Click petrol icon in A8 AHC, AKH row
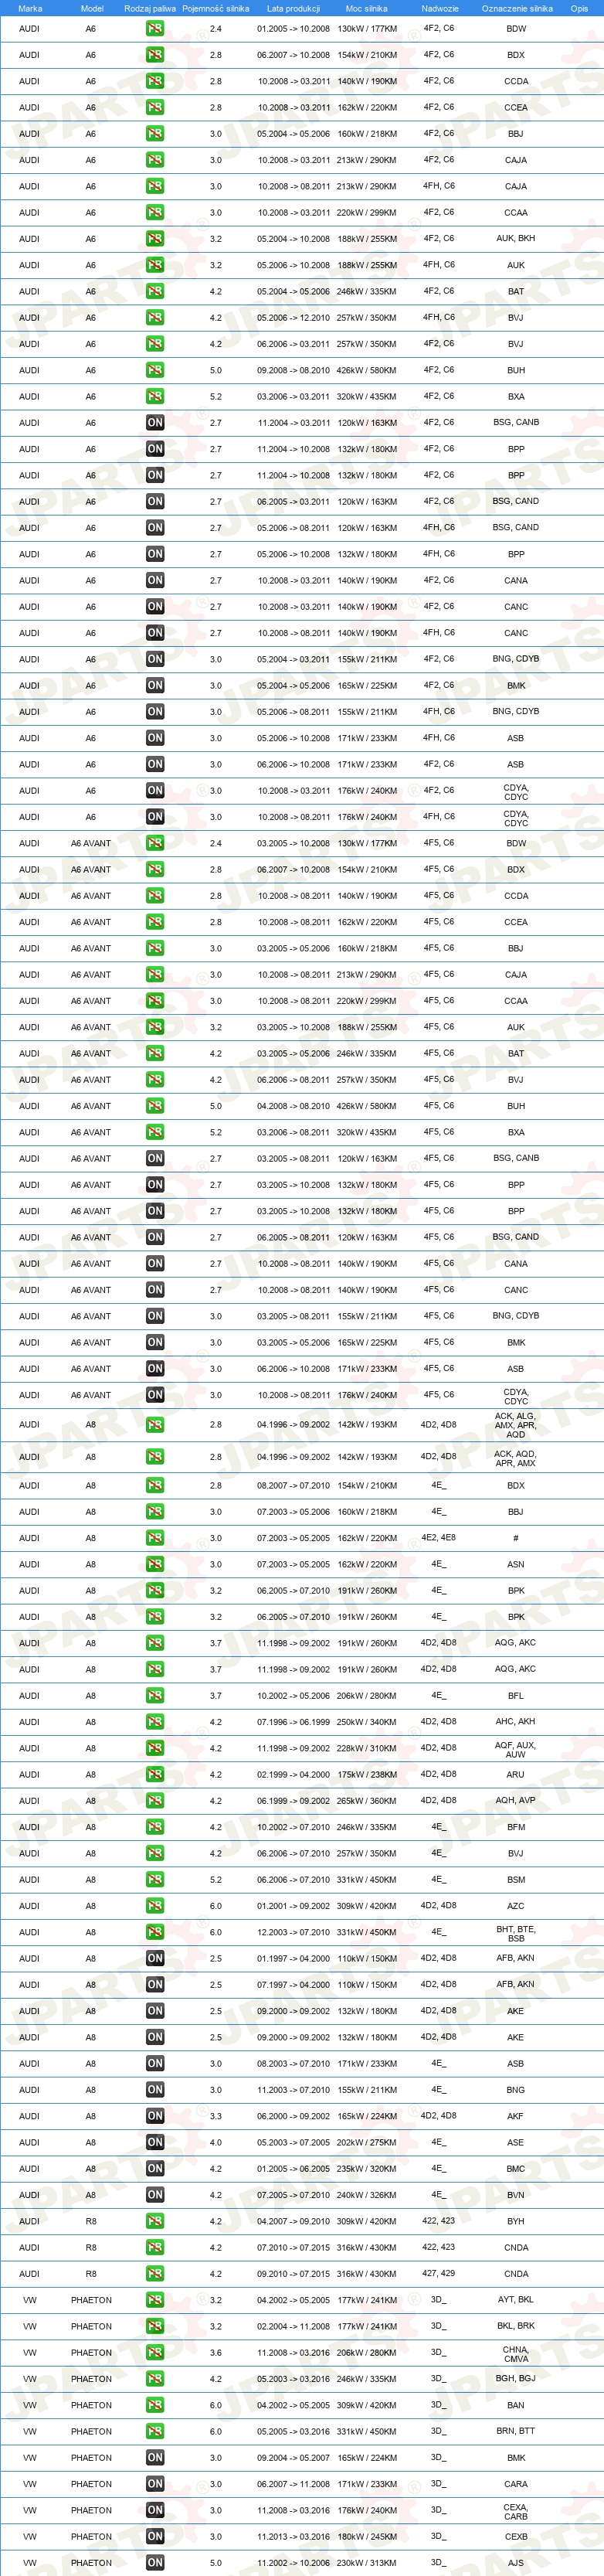Image resolution: width=604 pixels, height=2576 pixels. (155, 1722)
